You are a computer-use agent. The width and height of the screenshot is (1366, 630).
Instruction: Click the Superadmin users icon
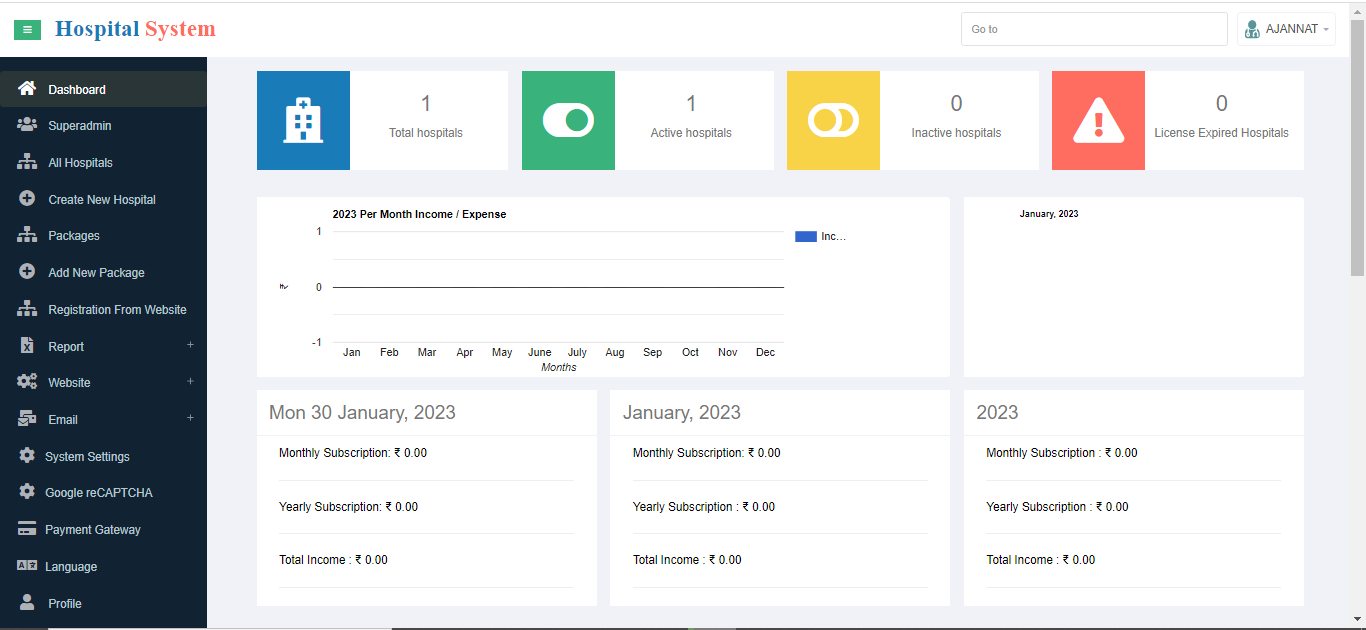pos(27,126)
